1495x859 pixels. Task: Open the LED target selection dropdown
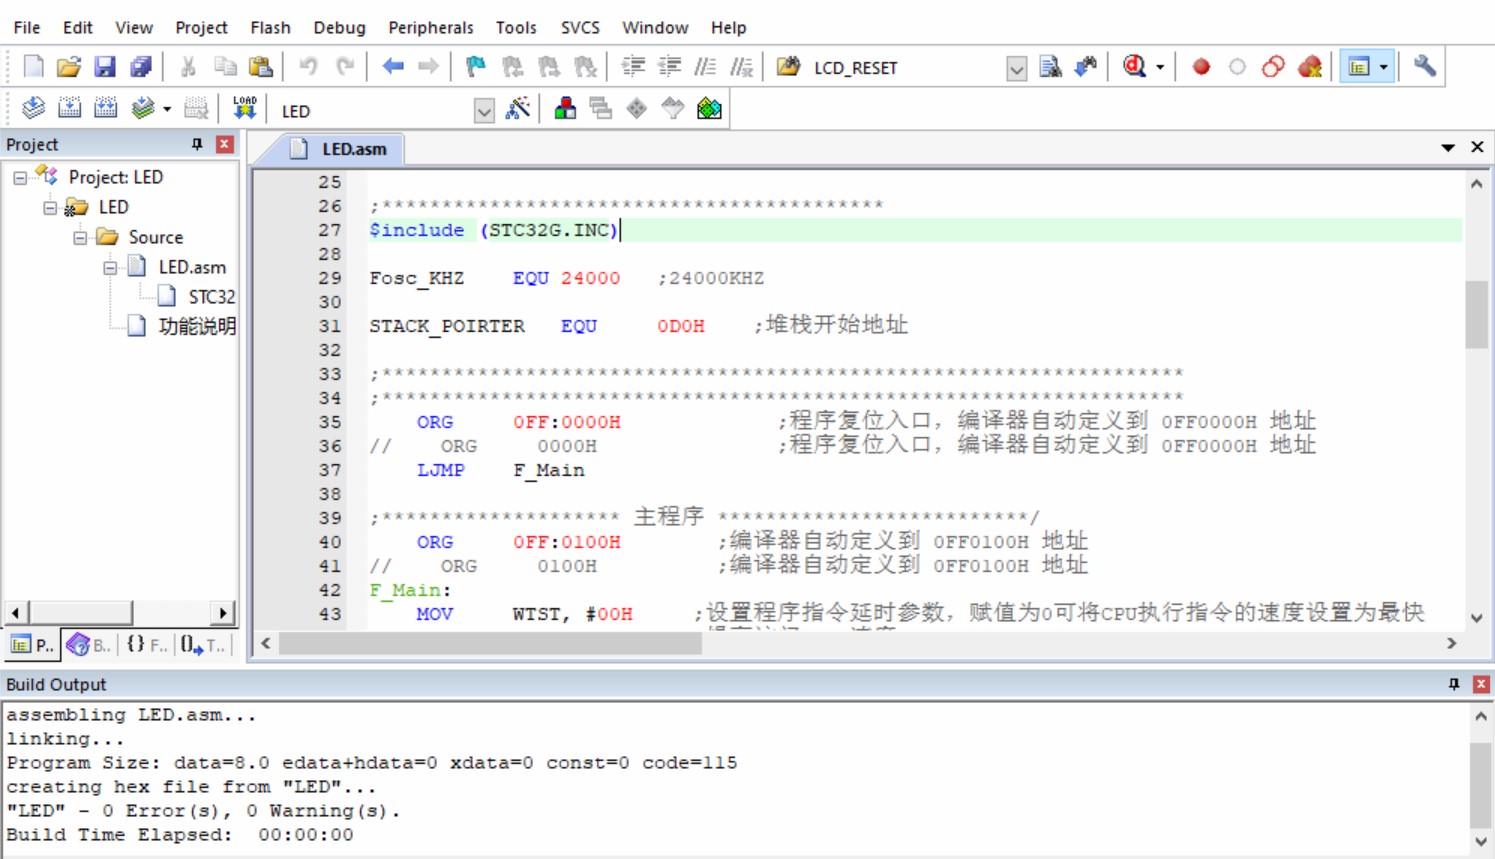tap(484, 110)
